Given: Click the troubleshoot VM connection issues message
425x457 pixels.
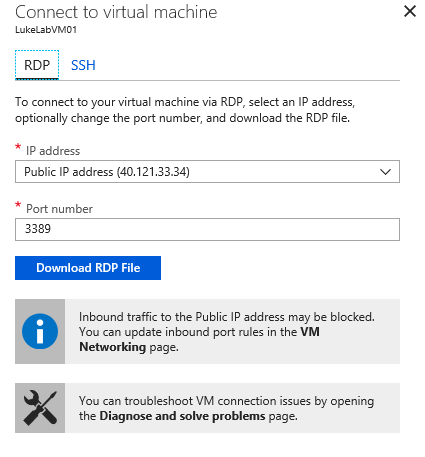Looking at the screenshot, I should pyautogui.click(x=226, y=408).
